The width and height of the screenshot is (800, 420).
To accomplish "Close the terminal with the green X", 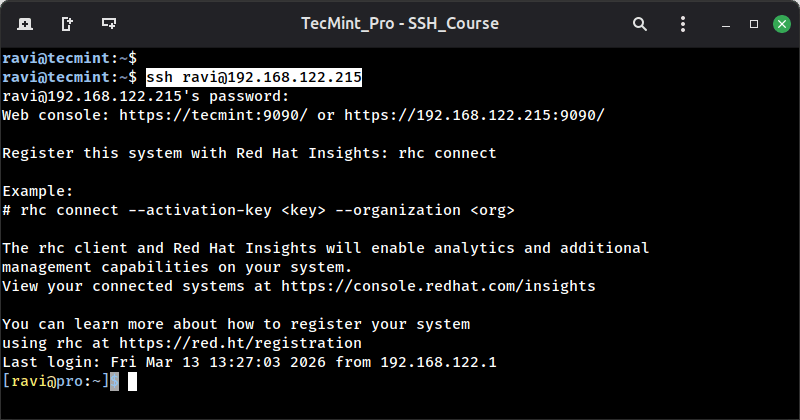I will point(778,22).
